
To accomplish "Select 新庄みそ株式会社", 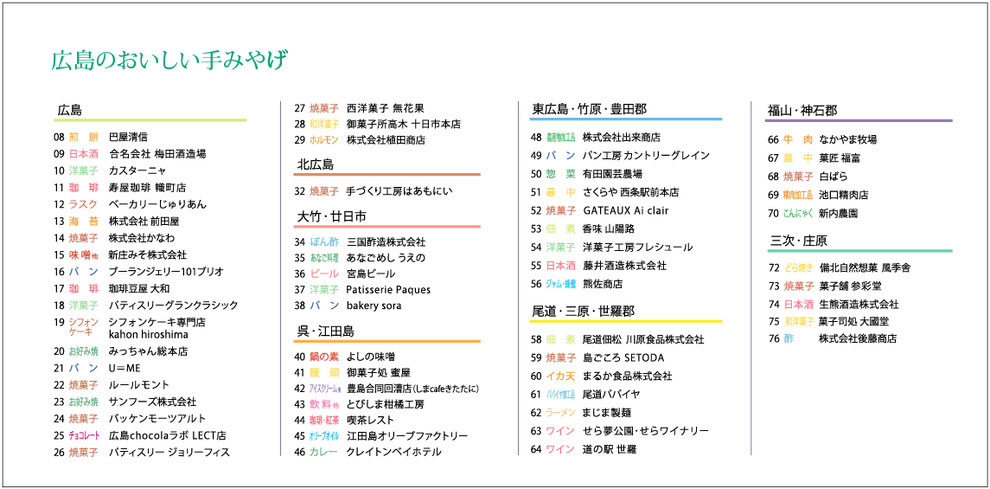I will coord(148,255).
